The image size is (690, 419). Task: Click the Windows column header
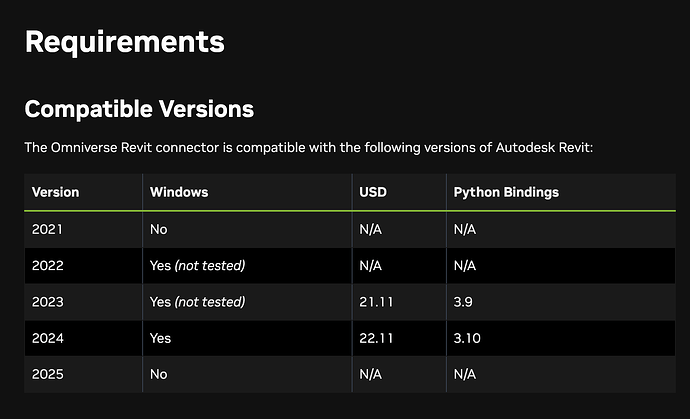[178, 192]
